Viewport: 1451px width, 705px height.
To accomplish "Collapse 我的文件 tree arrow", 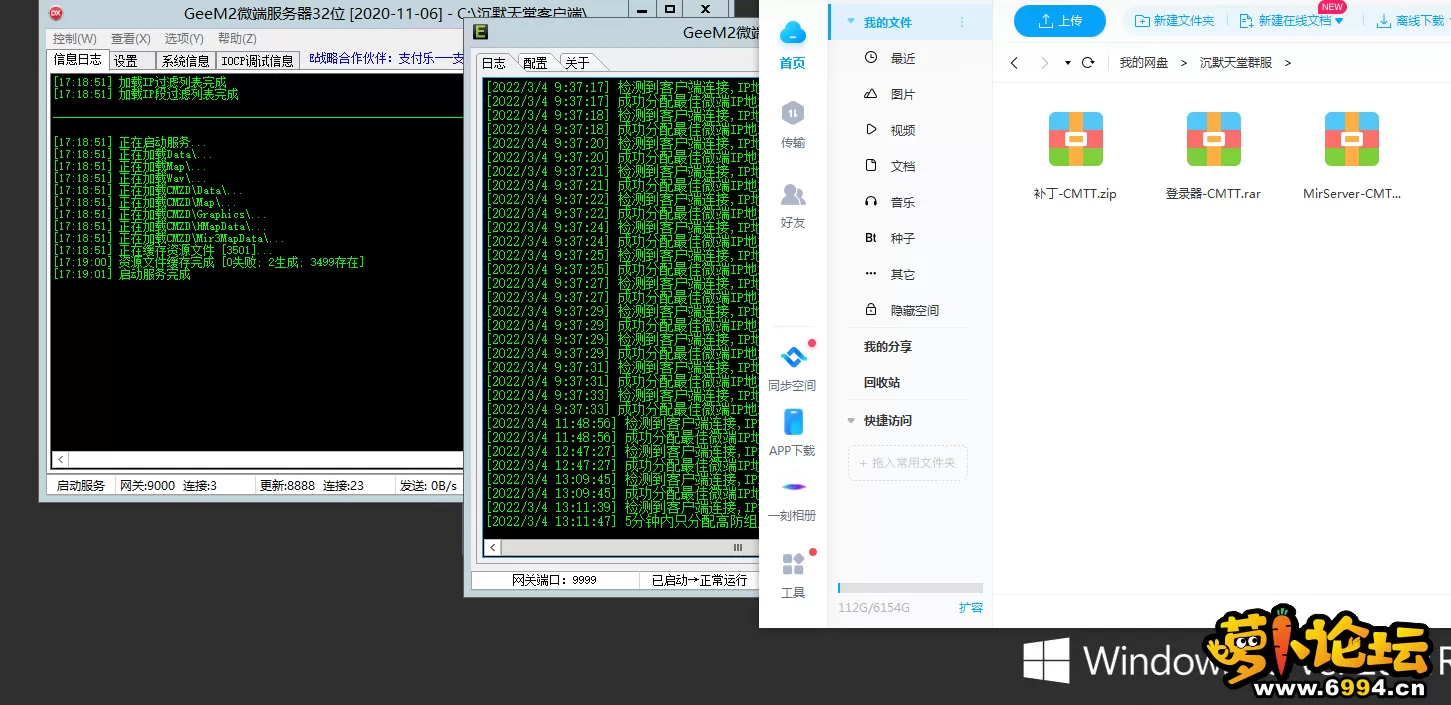I will (x=851, y=22).
